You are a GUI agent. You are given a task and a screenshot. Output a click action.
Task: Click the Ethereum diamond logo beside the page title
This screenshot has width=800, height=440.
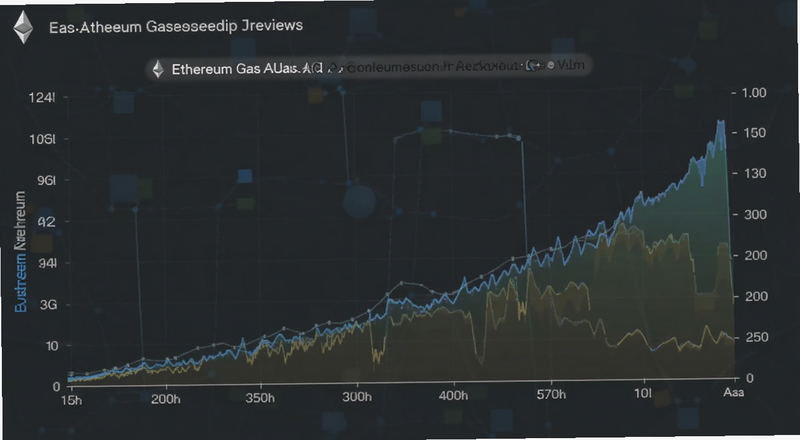click(23, 28)
